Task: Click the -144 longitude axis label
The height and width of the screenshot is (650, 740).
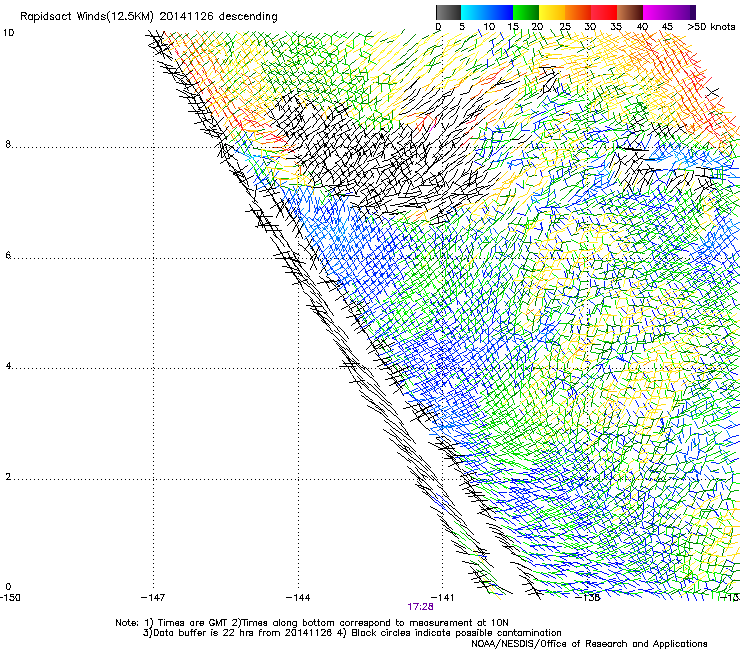Action: click(x=298, y=598)
